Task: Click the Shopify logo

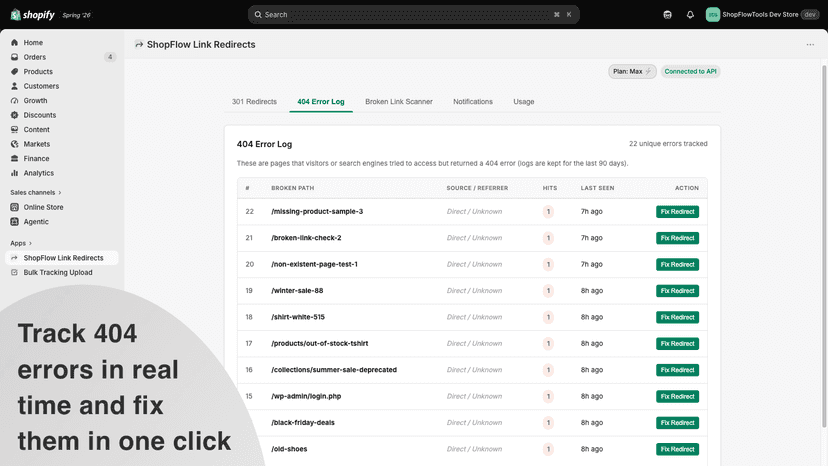Action: pyautogui.click(x=32, y=15)
